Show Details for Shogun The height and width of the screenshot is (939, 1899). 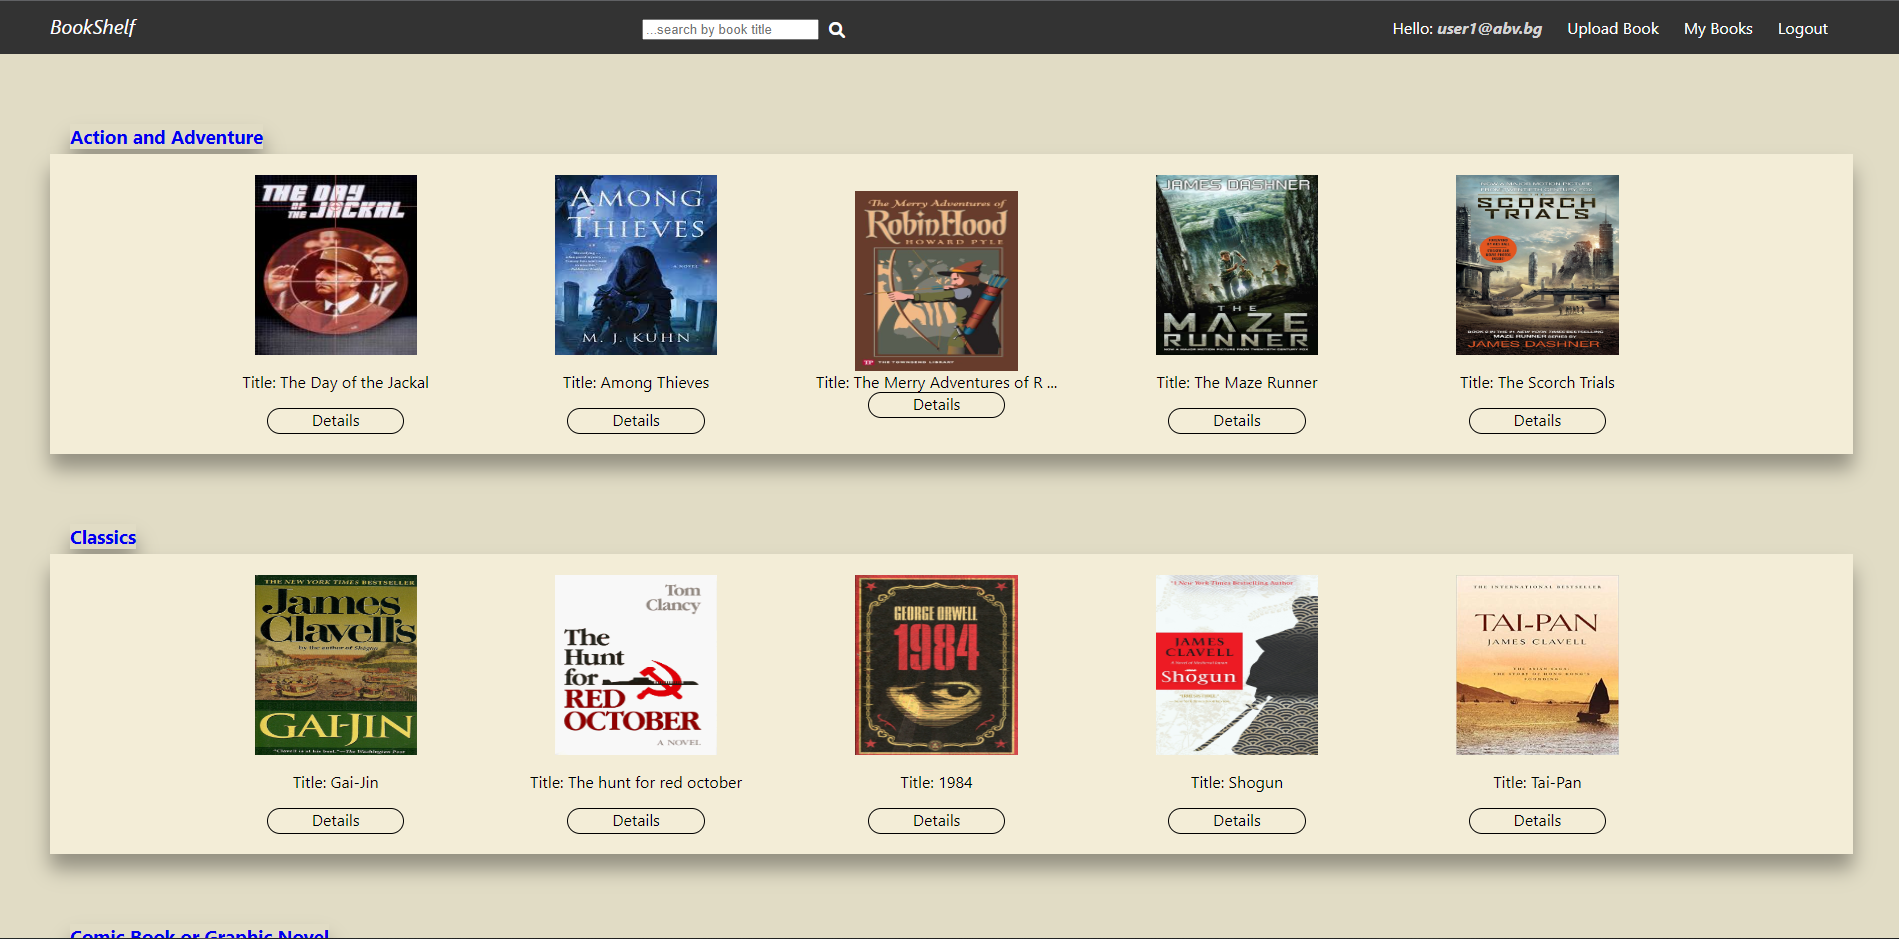point(1237,821)
